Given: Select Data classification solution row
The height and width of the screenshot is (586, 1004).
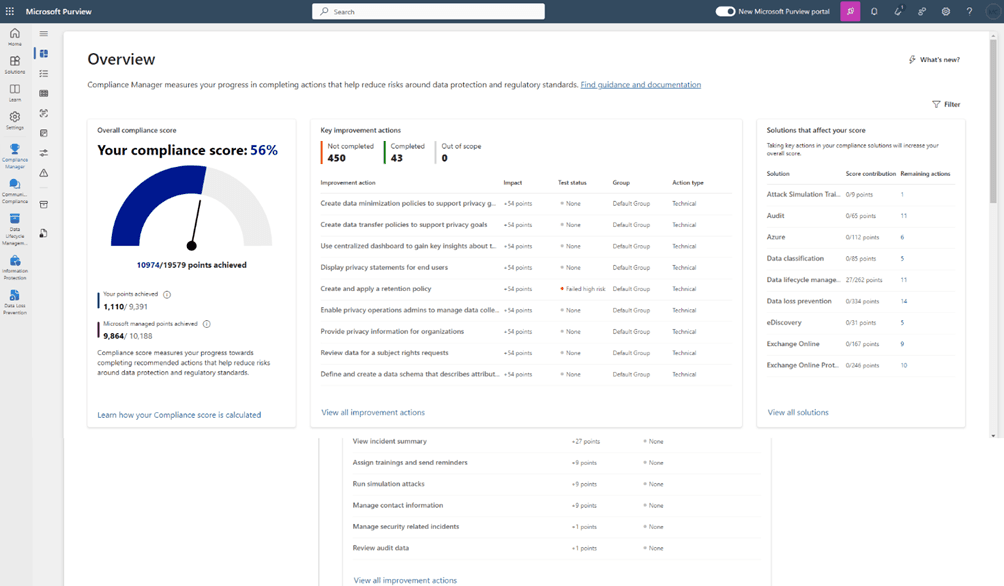Looking at the screenshot, I should coord(861,258).
